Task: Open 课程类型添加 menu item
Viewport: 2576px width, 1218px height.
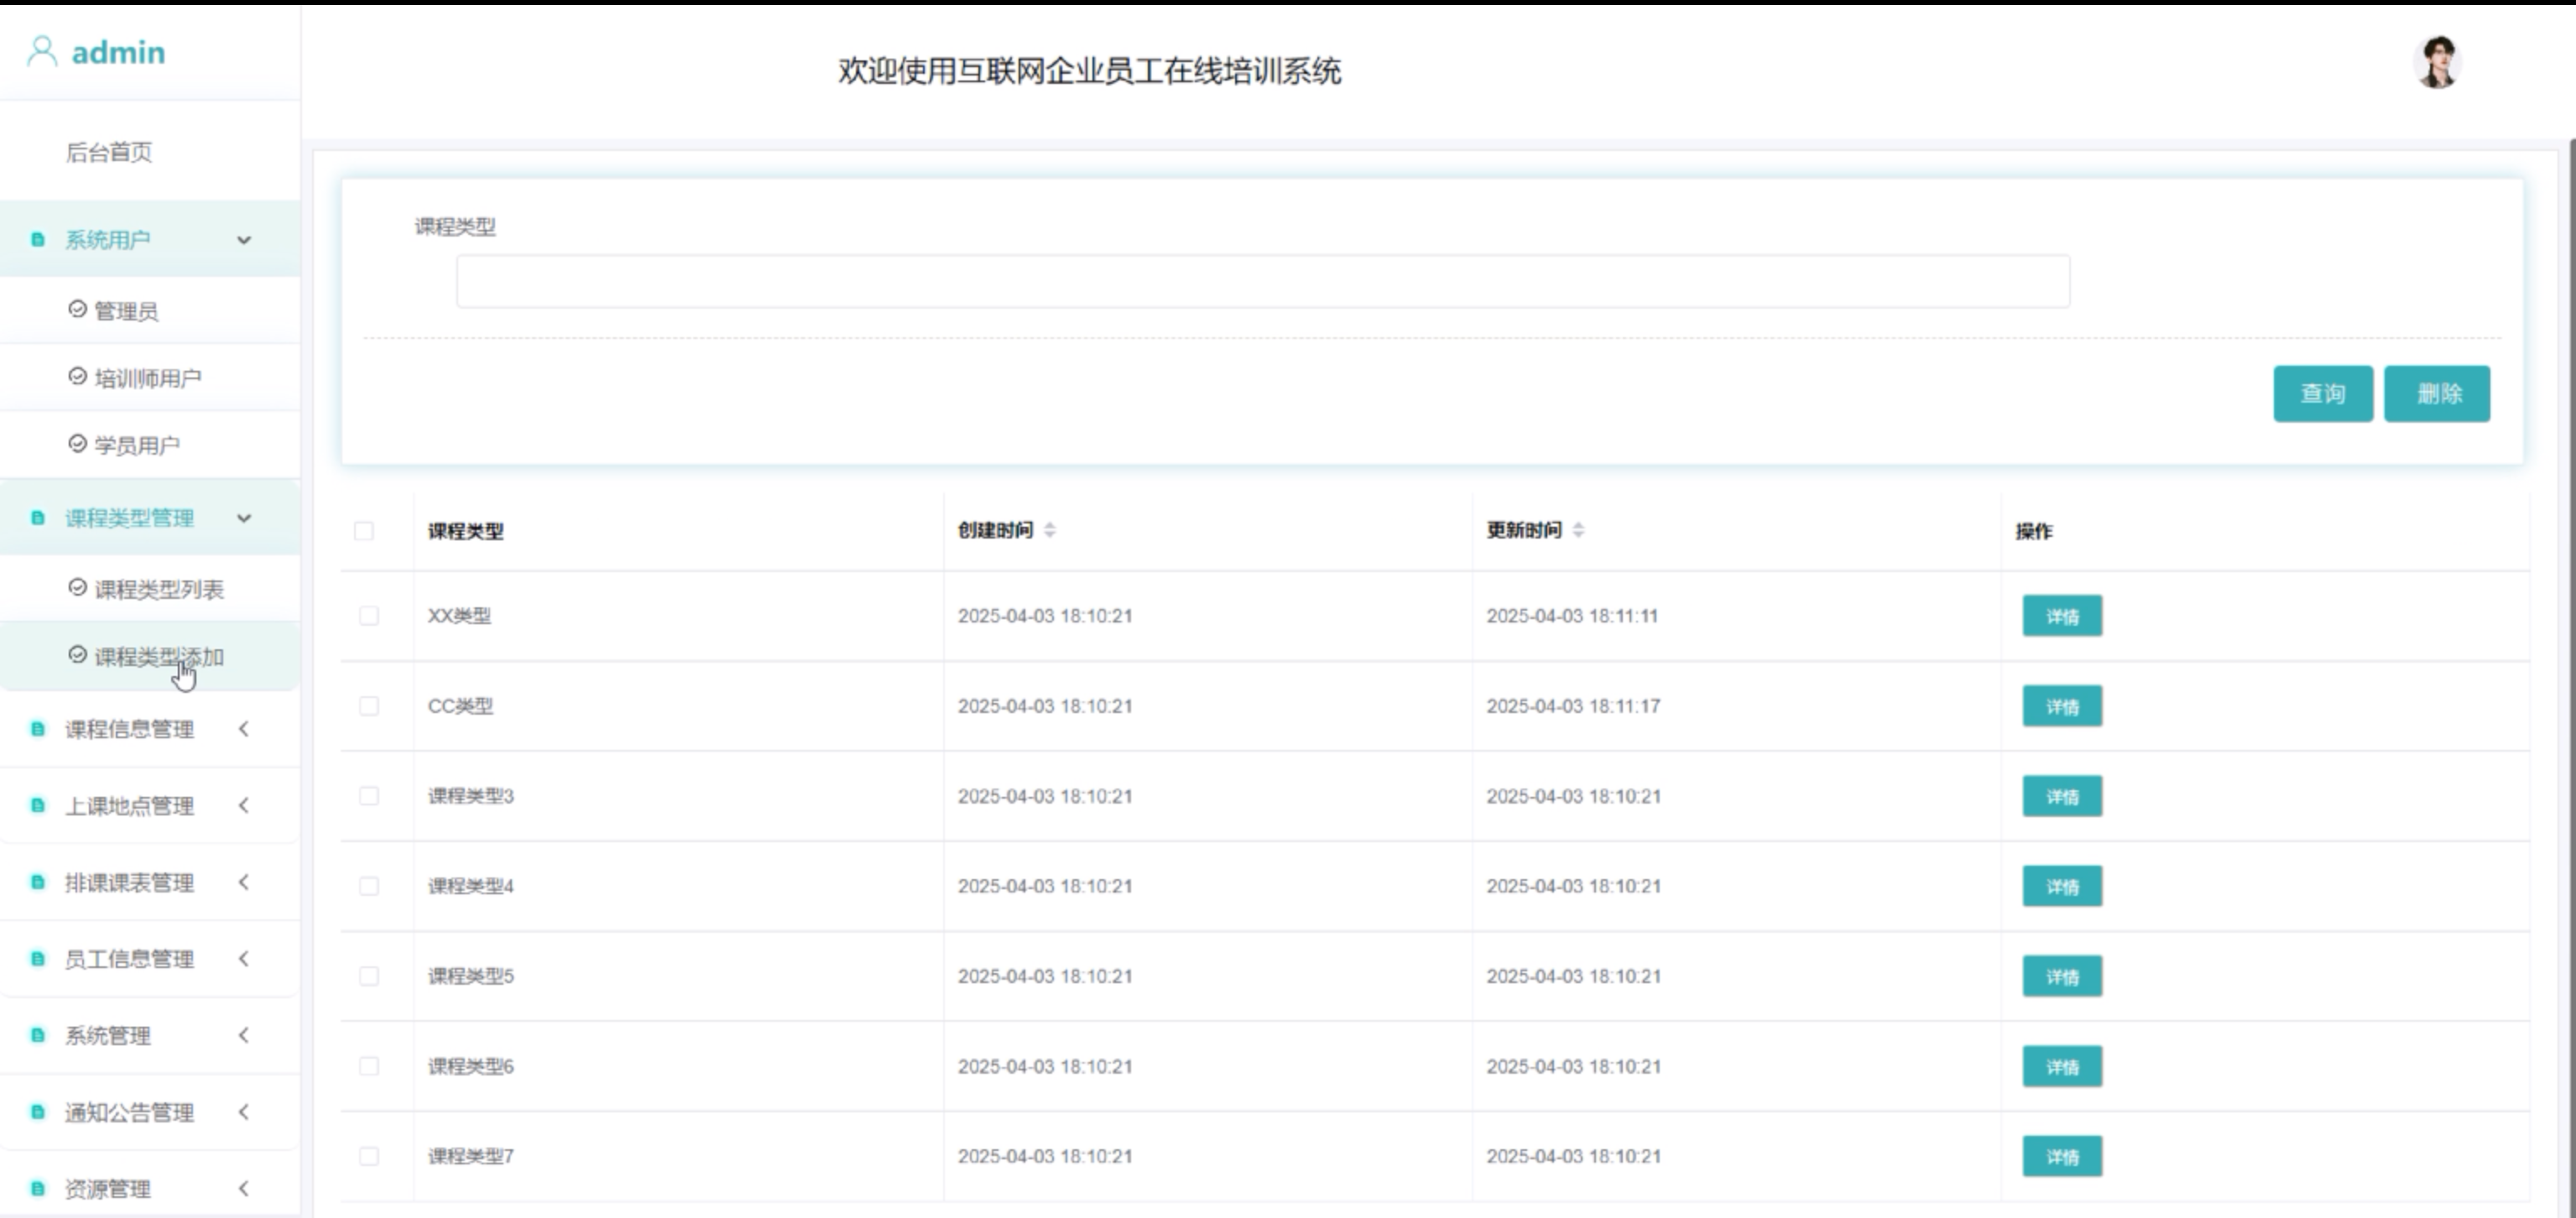Action: click(158, 657)
